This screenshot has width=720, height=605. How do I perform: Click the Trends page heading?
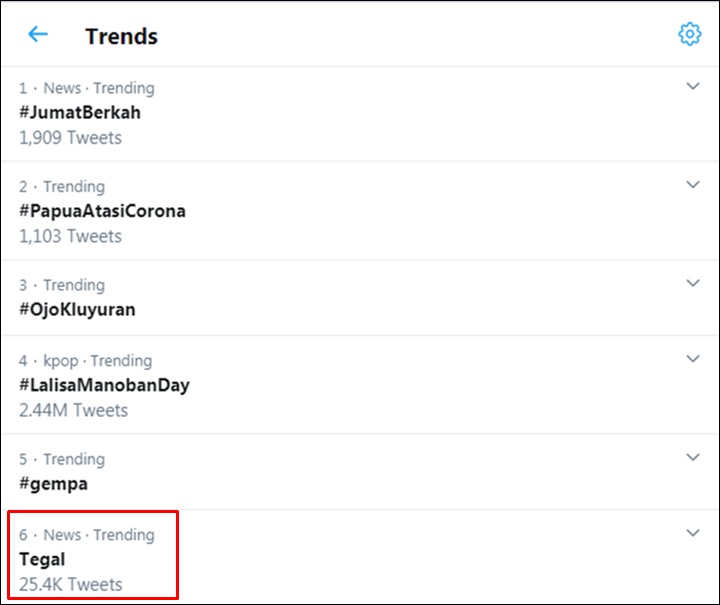tap(122, 36)
